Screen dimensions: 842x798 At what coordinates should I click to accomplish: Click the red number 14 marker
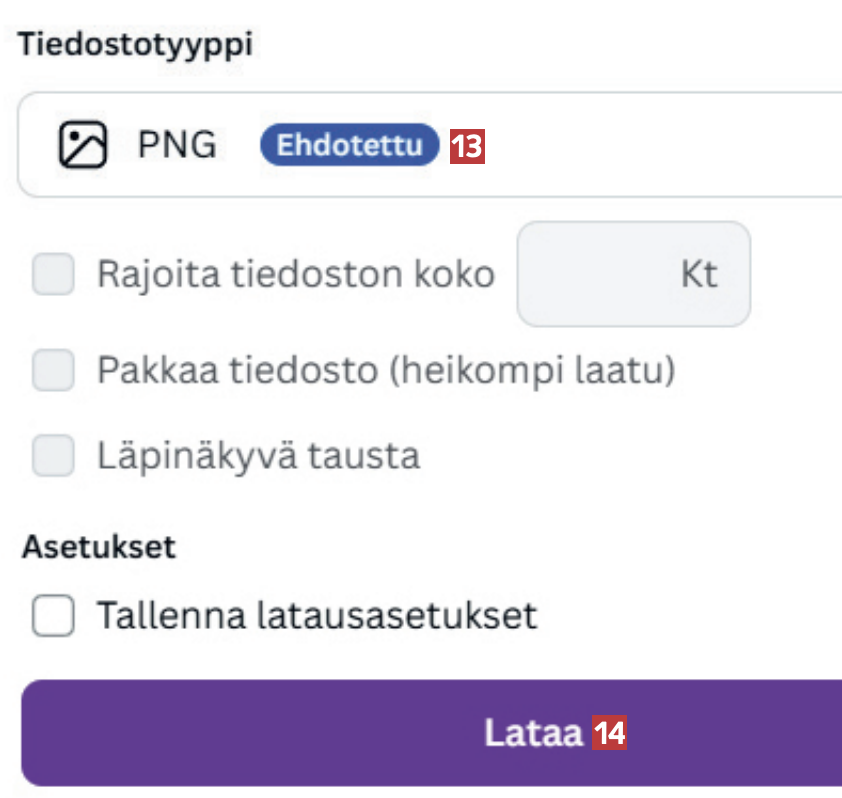[610, 734]
